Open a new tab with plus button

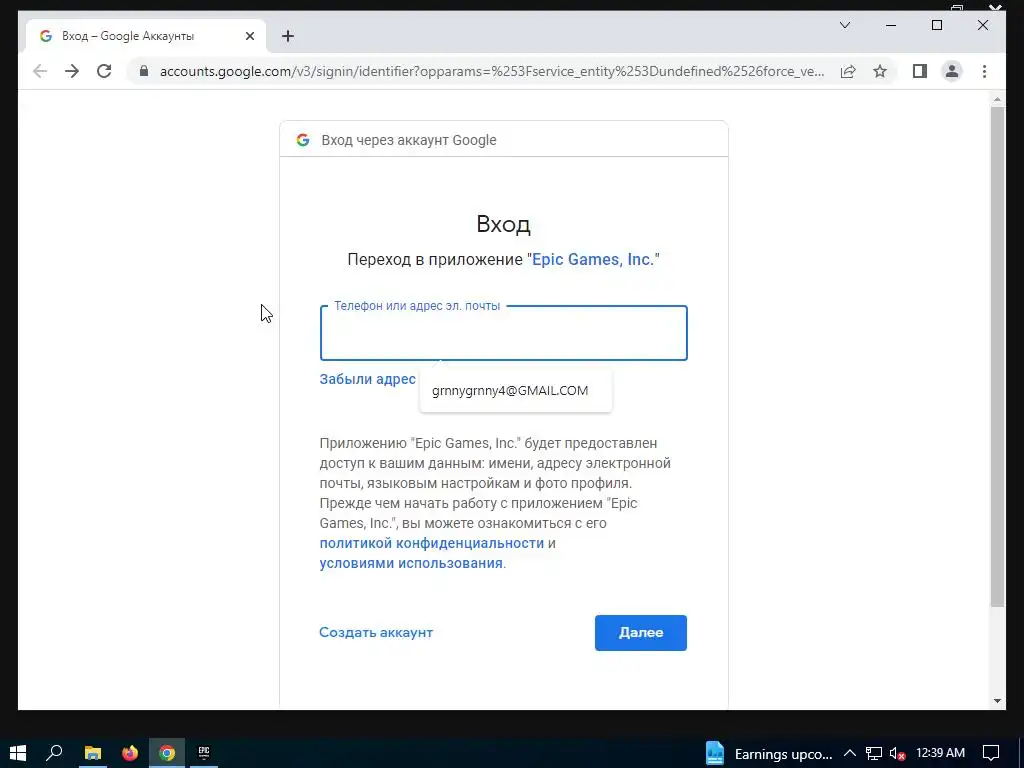point(287,36)
